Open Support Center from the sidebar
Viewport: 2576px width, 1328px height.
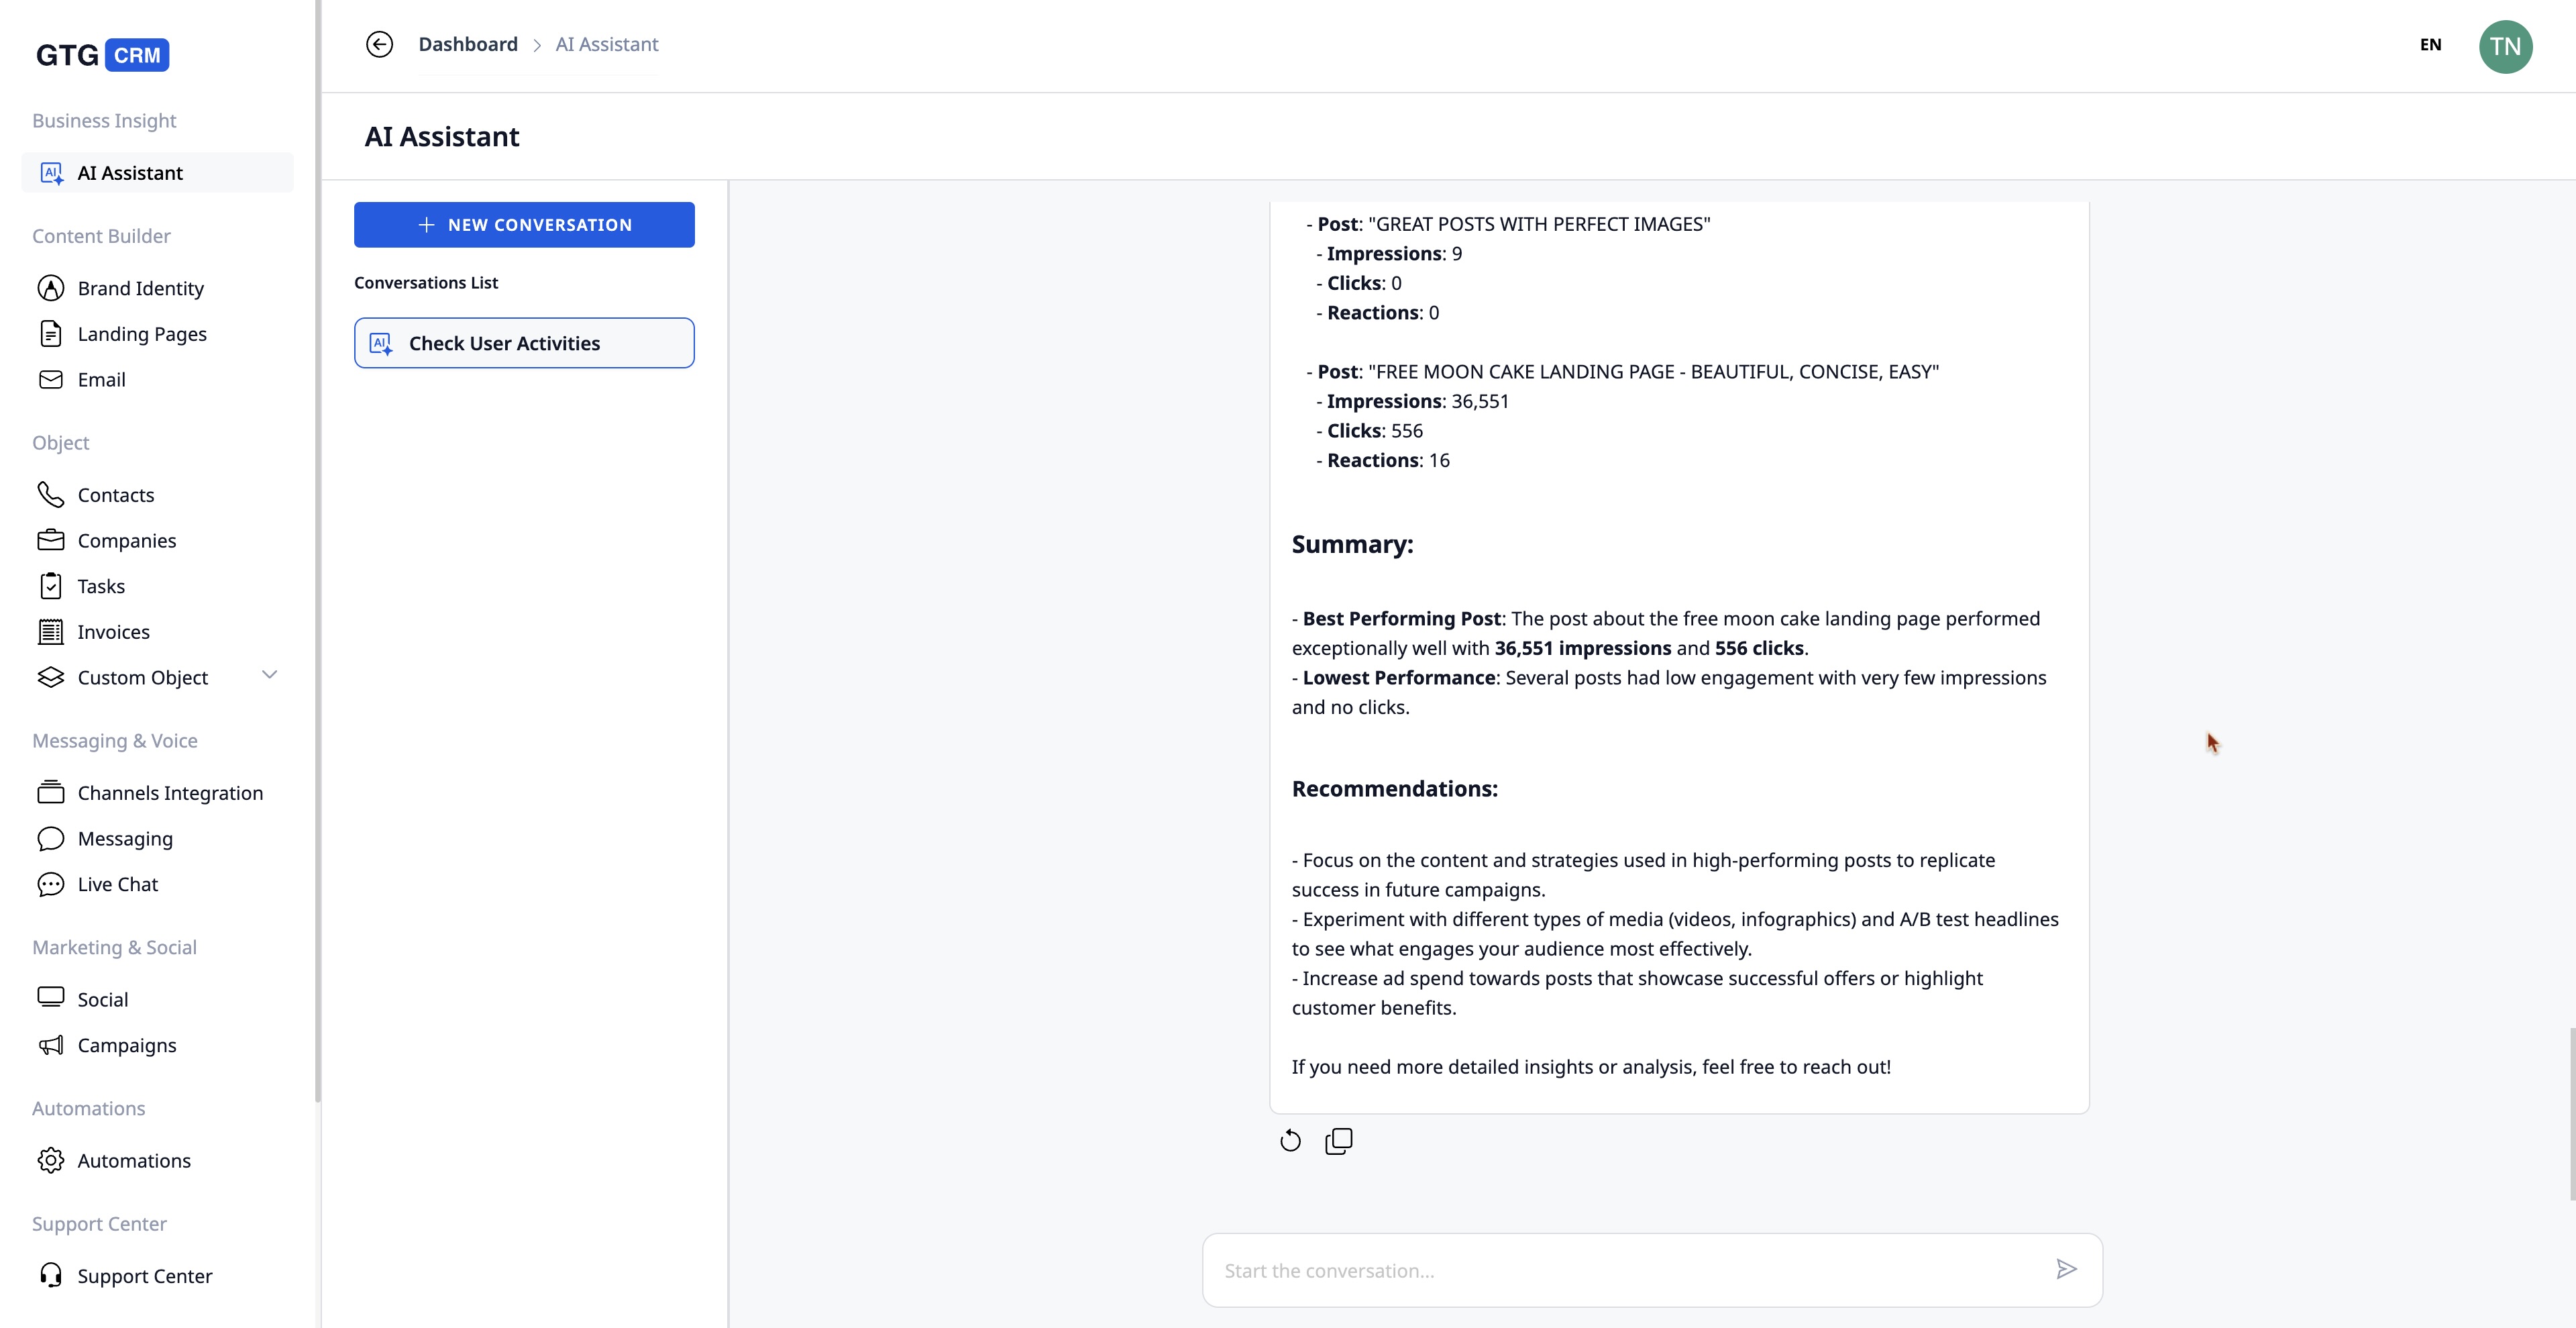(x=144, y=1276)
